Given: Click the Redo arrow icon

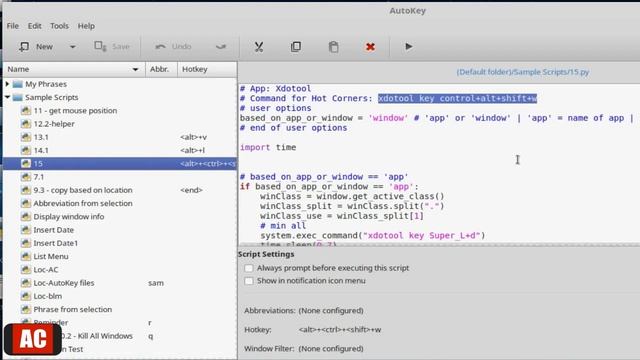Looking at the screenshot, I should click(221, 47).
